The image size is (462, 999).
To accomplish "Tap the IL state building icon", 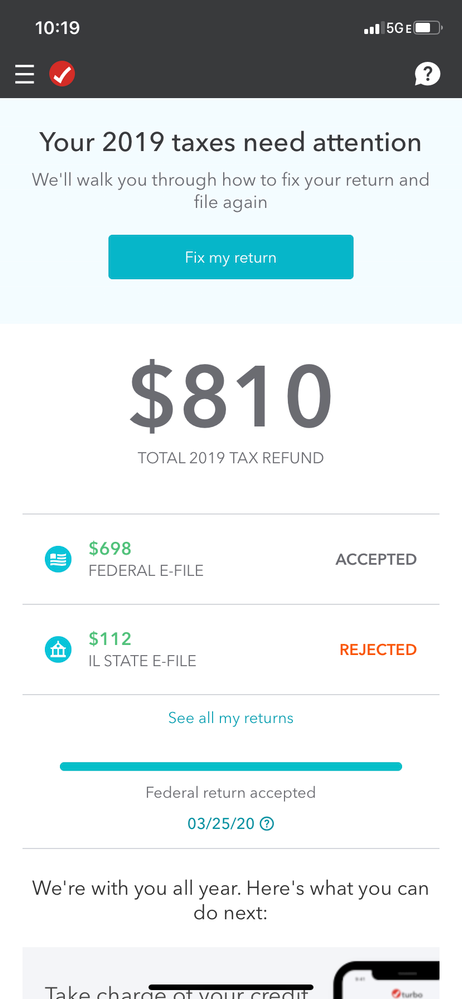I will tap(58, 649).
